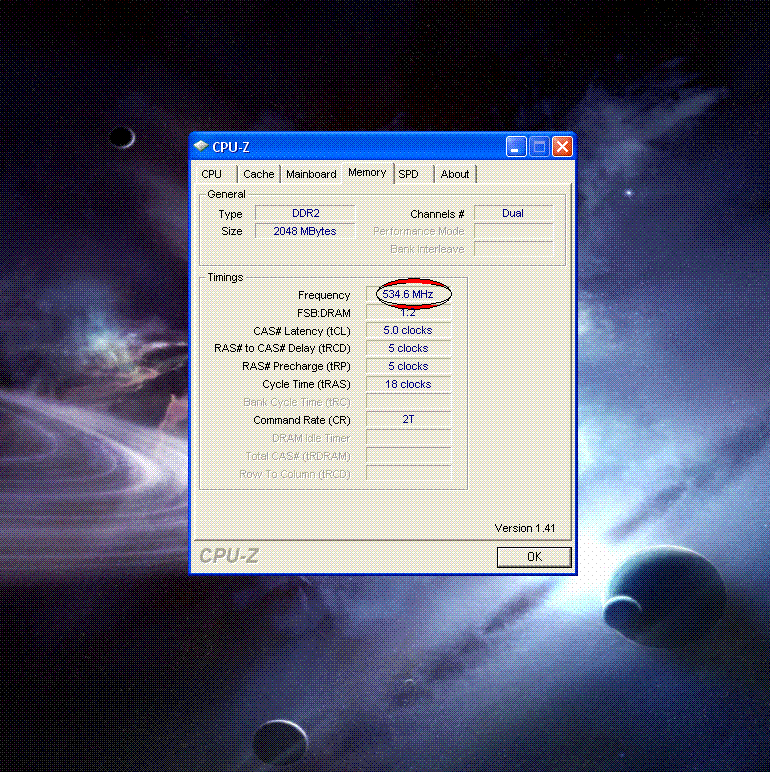Open the Cache tab
This screenshot has width=770, height=776.
[x=258, y=174]
